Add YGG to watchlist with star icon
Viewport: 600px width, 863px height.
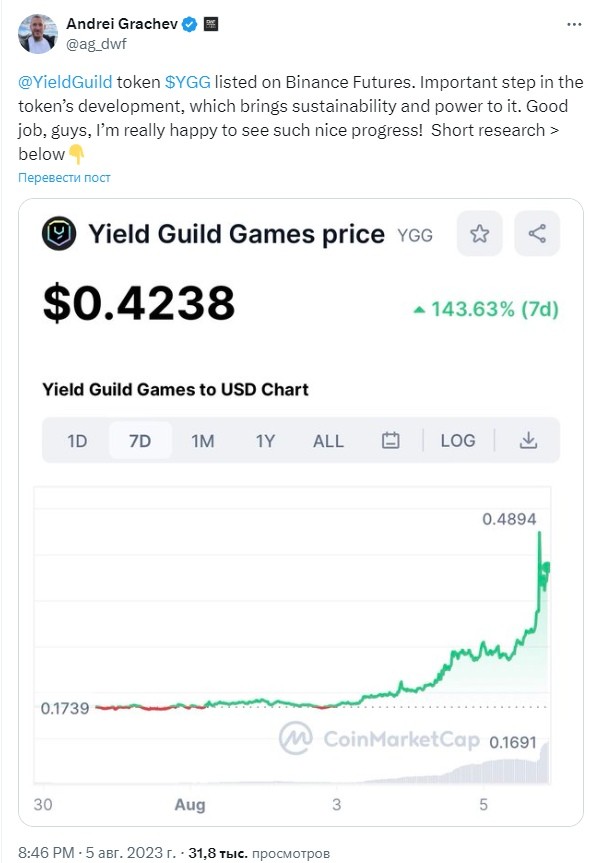tap(479, 233)
